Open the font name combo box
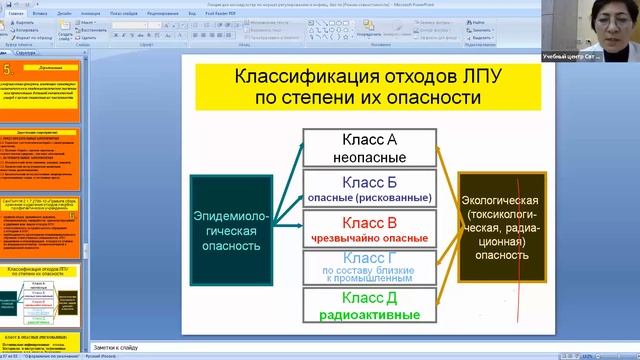Image resolution: width=640 pixels, height=360 pixels. point(129,25)
